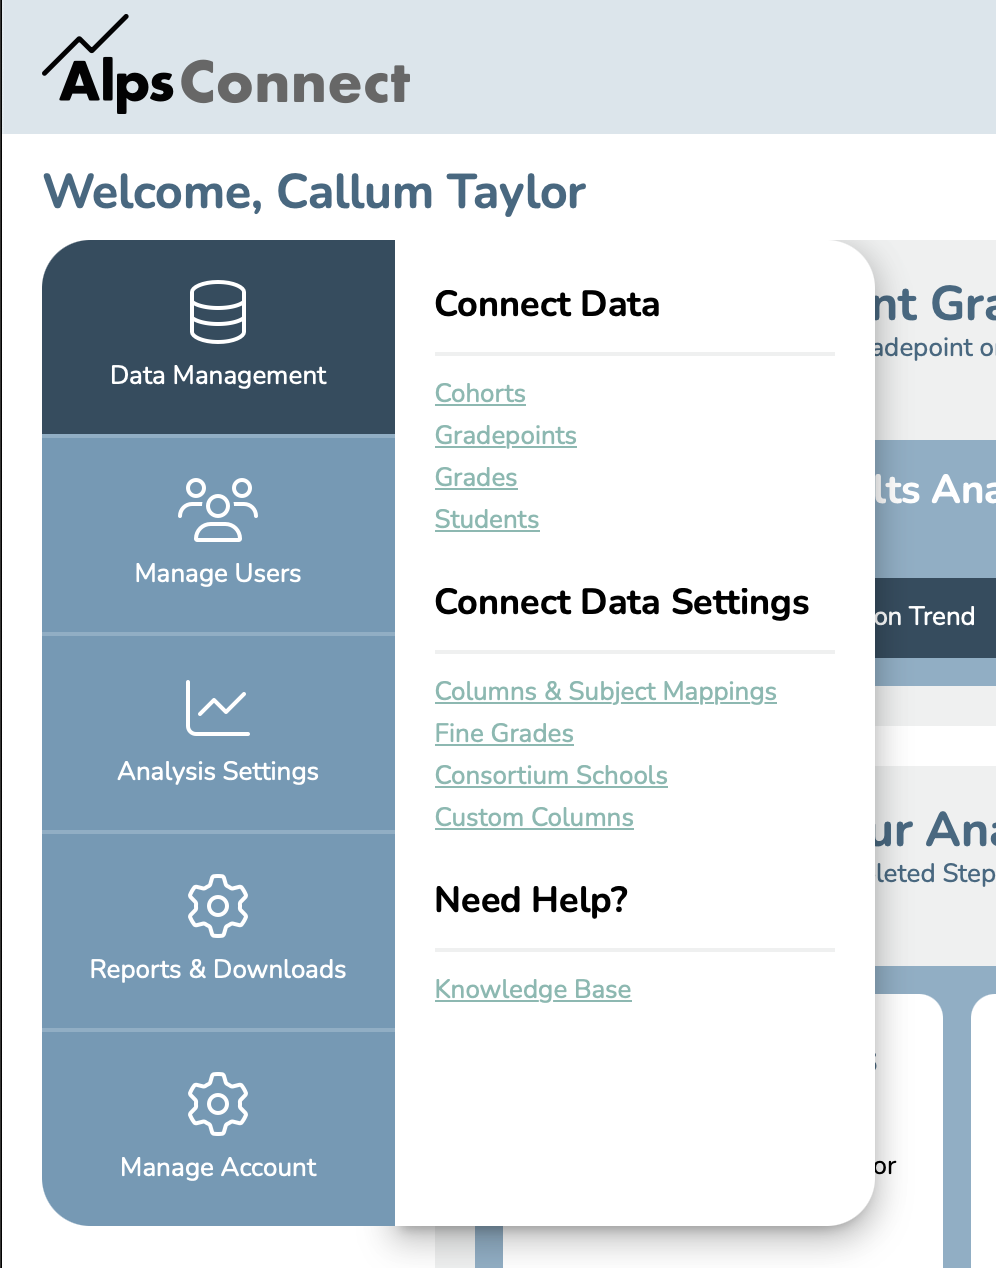996x1268 pixels.
Task: Click the Manage Users people icon
Action: pos(218,510)
